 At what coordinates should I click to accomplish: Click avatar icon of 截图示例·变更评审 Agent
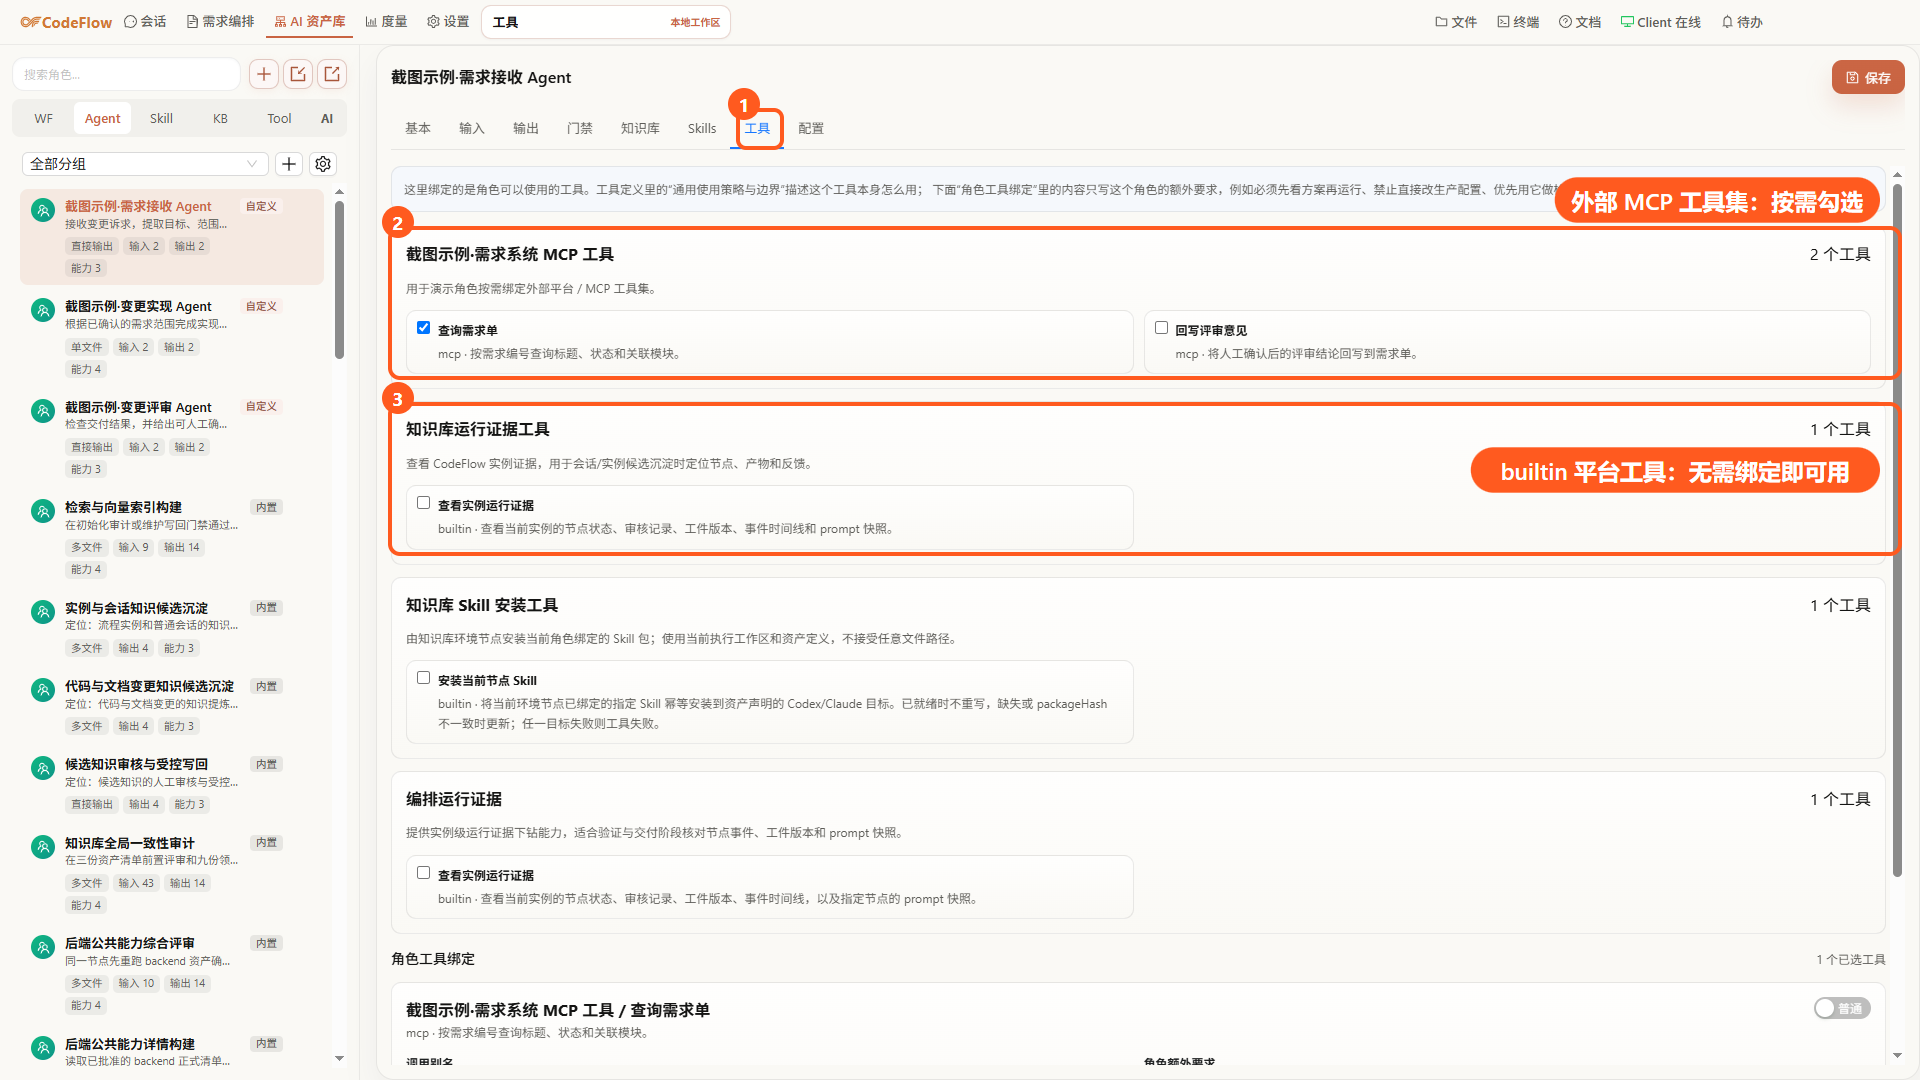43,411
